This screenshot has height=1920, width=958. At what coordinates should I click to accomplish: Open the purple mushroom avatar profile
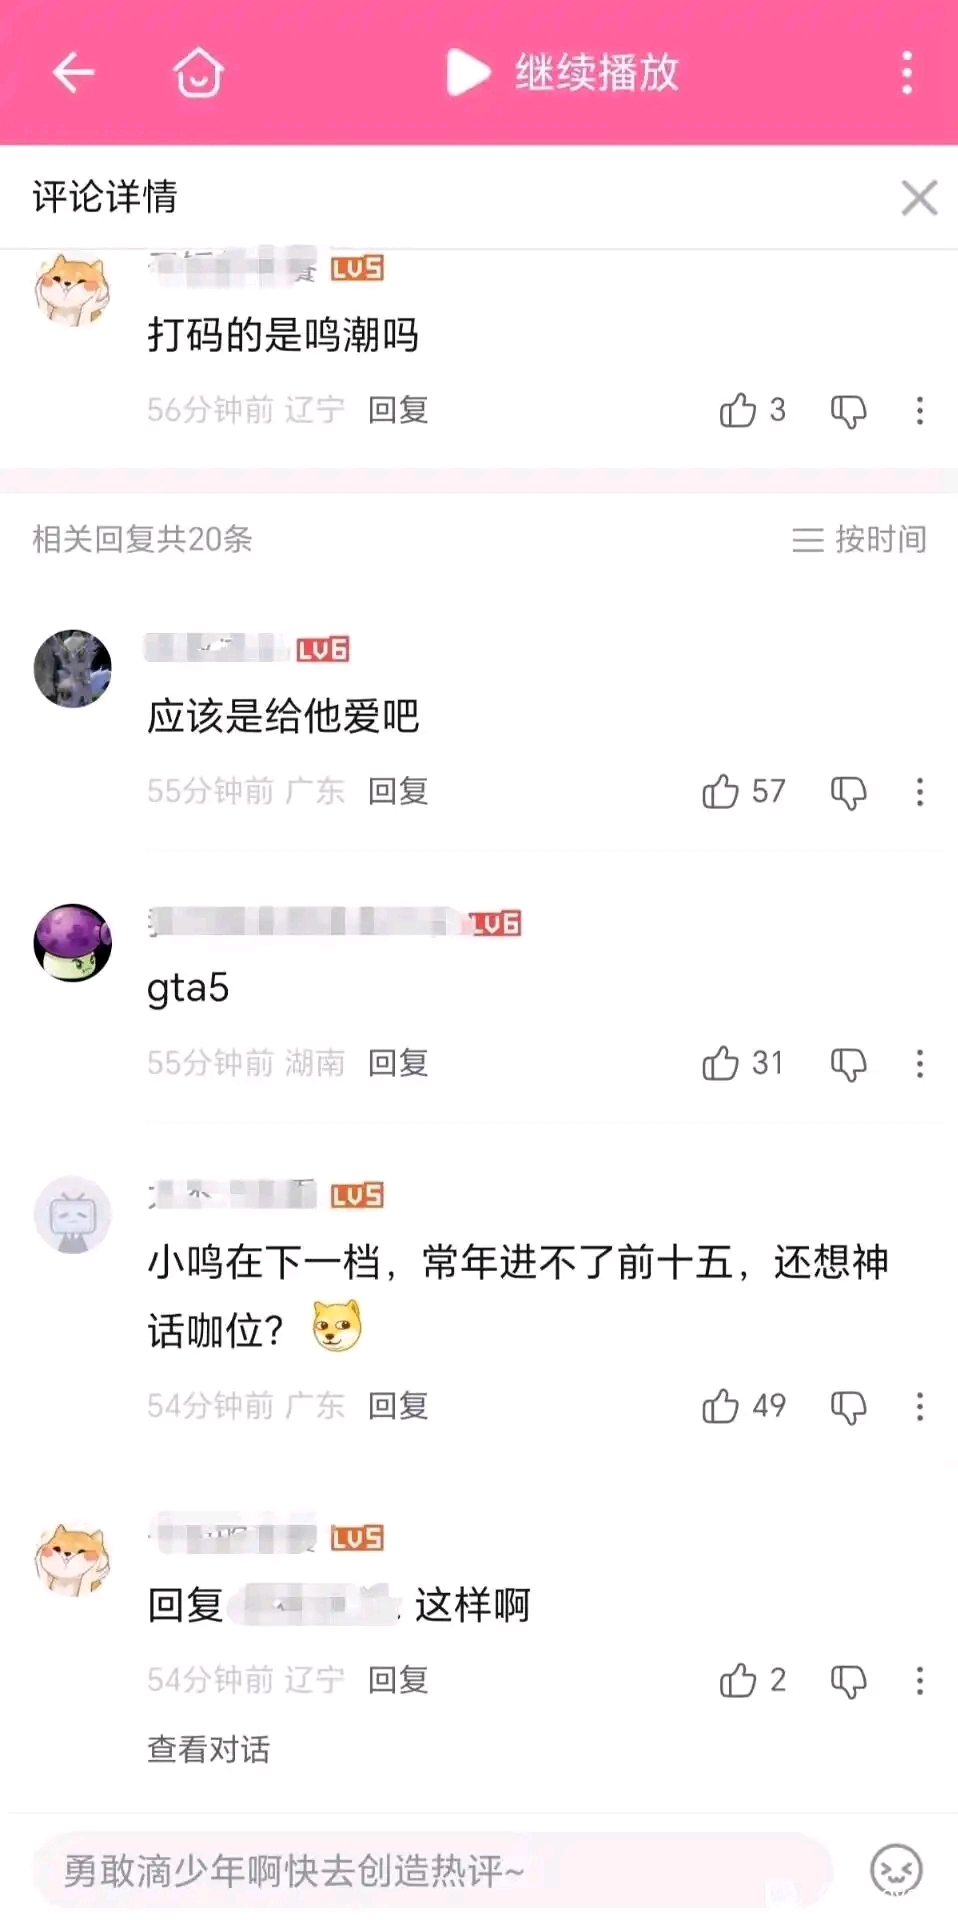click(73, 943)
